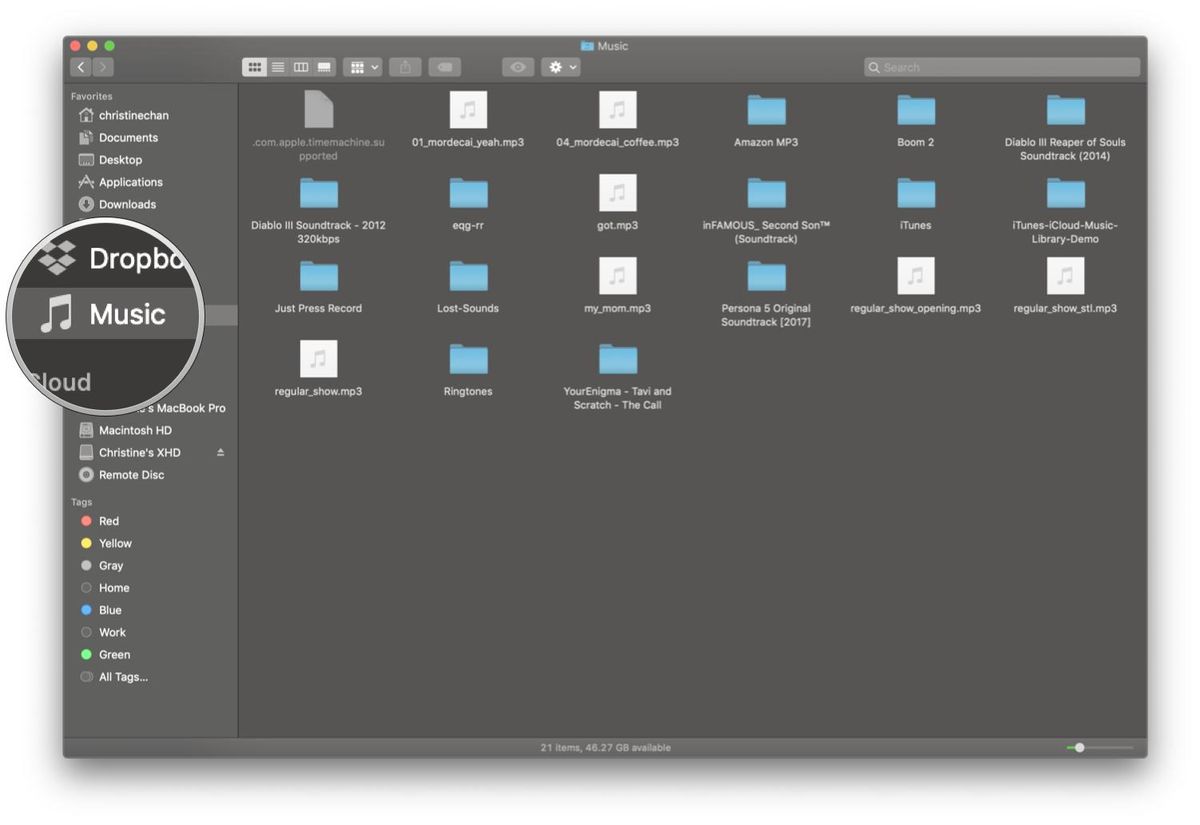Screen dimensions: 1200x825
Task: Switch to Icon view in the toolbar
Action: coord(255,66)
